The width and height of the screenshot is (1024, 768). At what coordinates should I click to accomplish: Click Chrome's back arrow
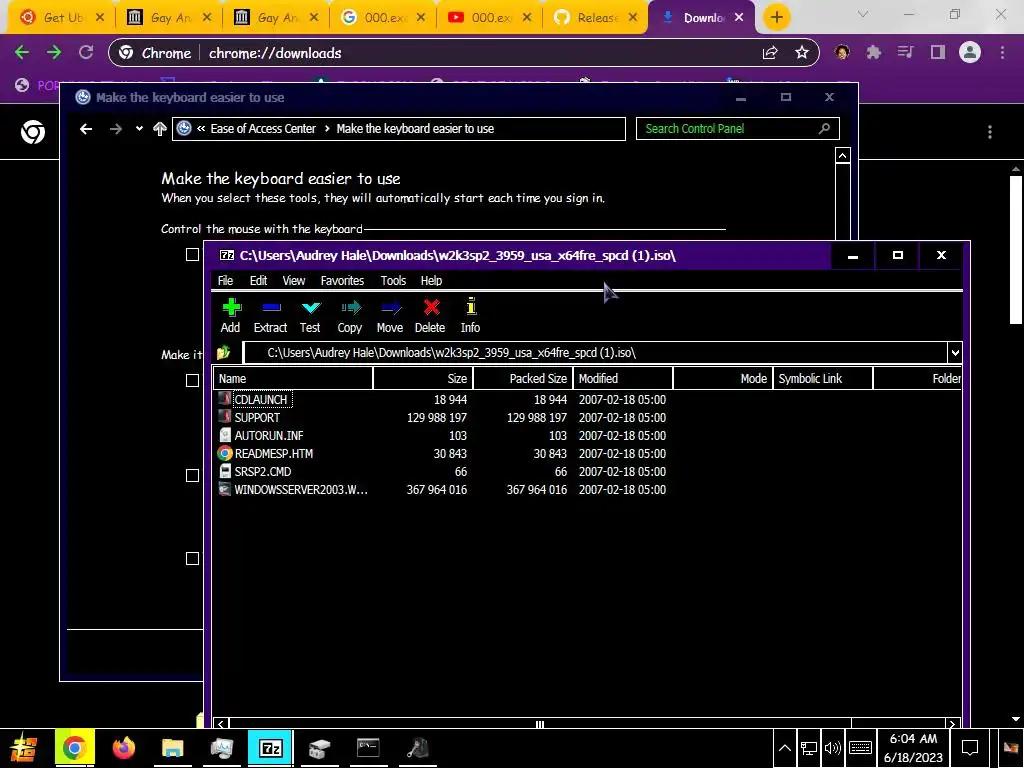click(22, 53)
